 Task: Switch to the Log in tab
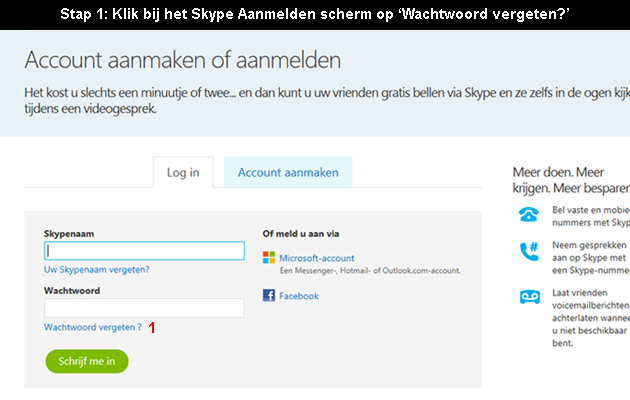tap(183, 172)
